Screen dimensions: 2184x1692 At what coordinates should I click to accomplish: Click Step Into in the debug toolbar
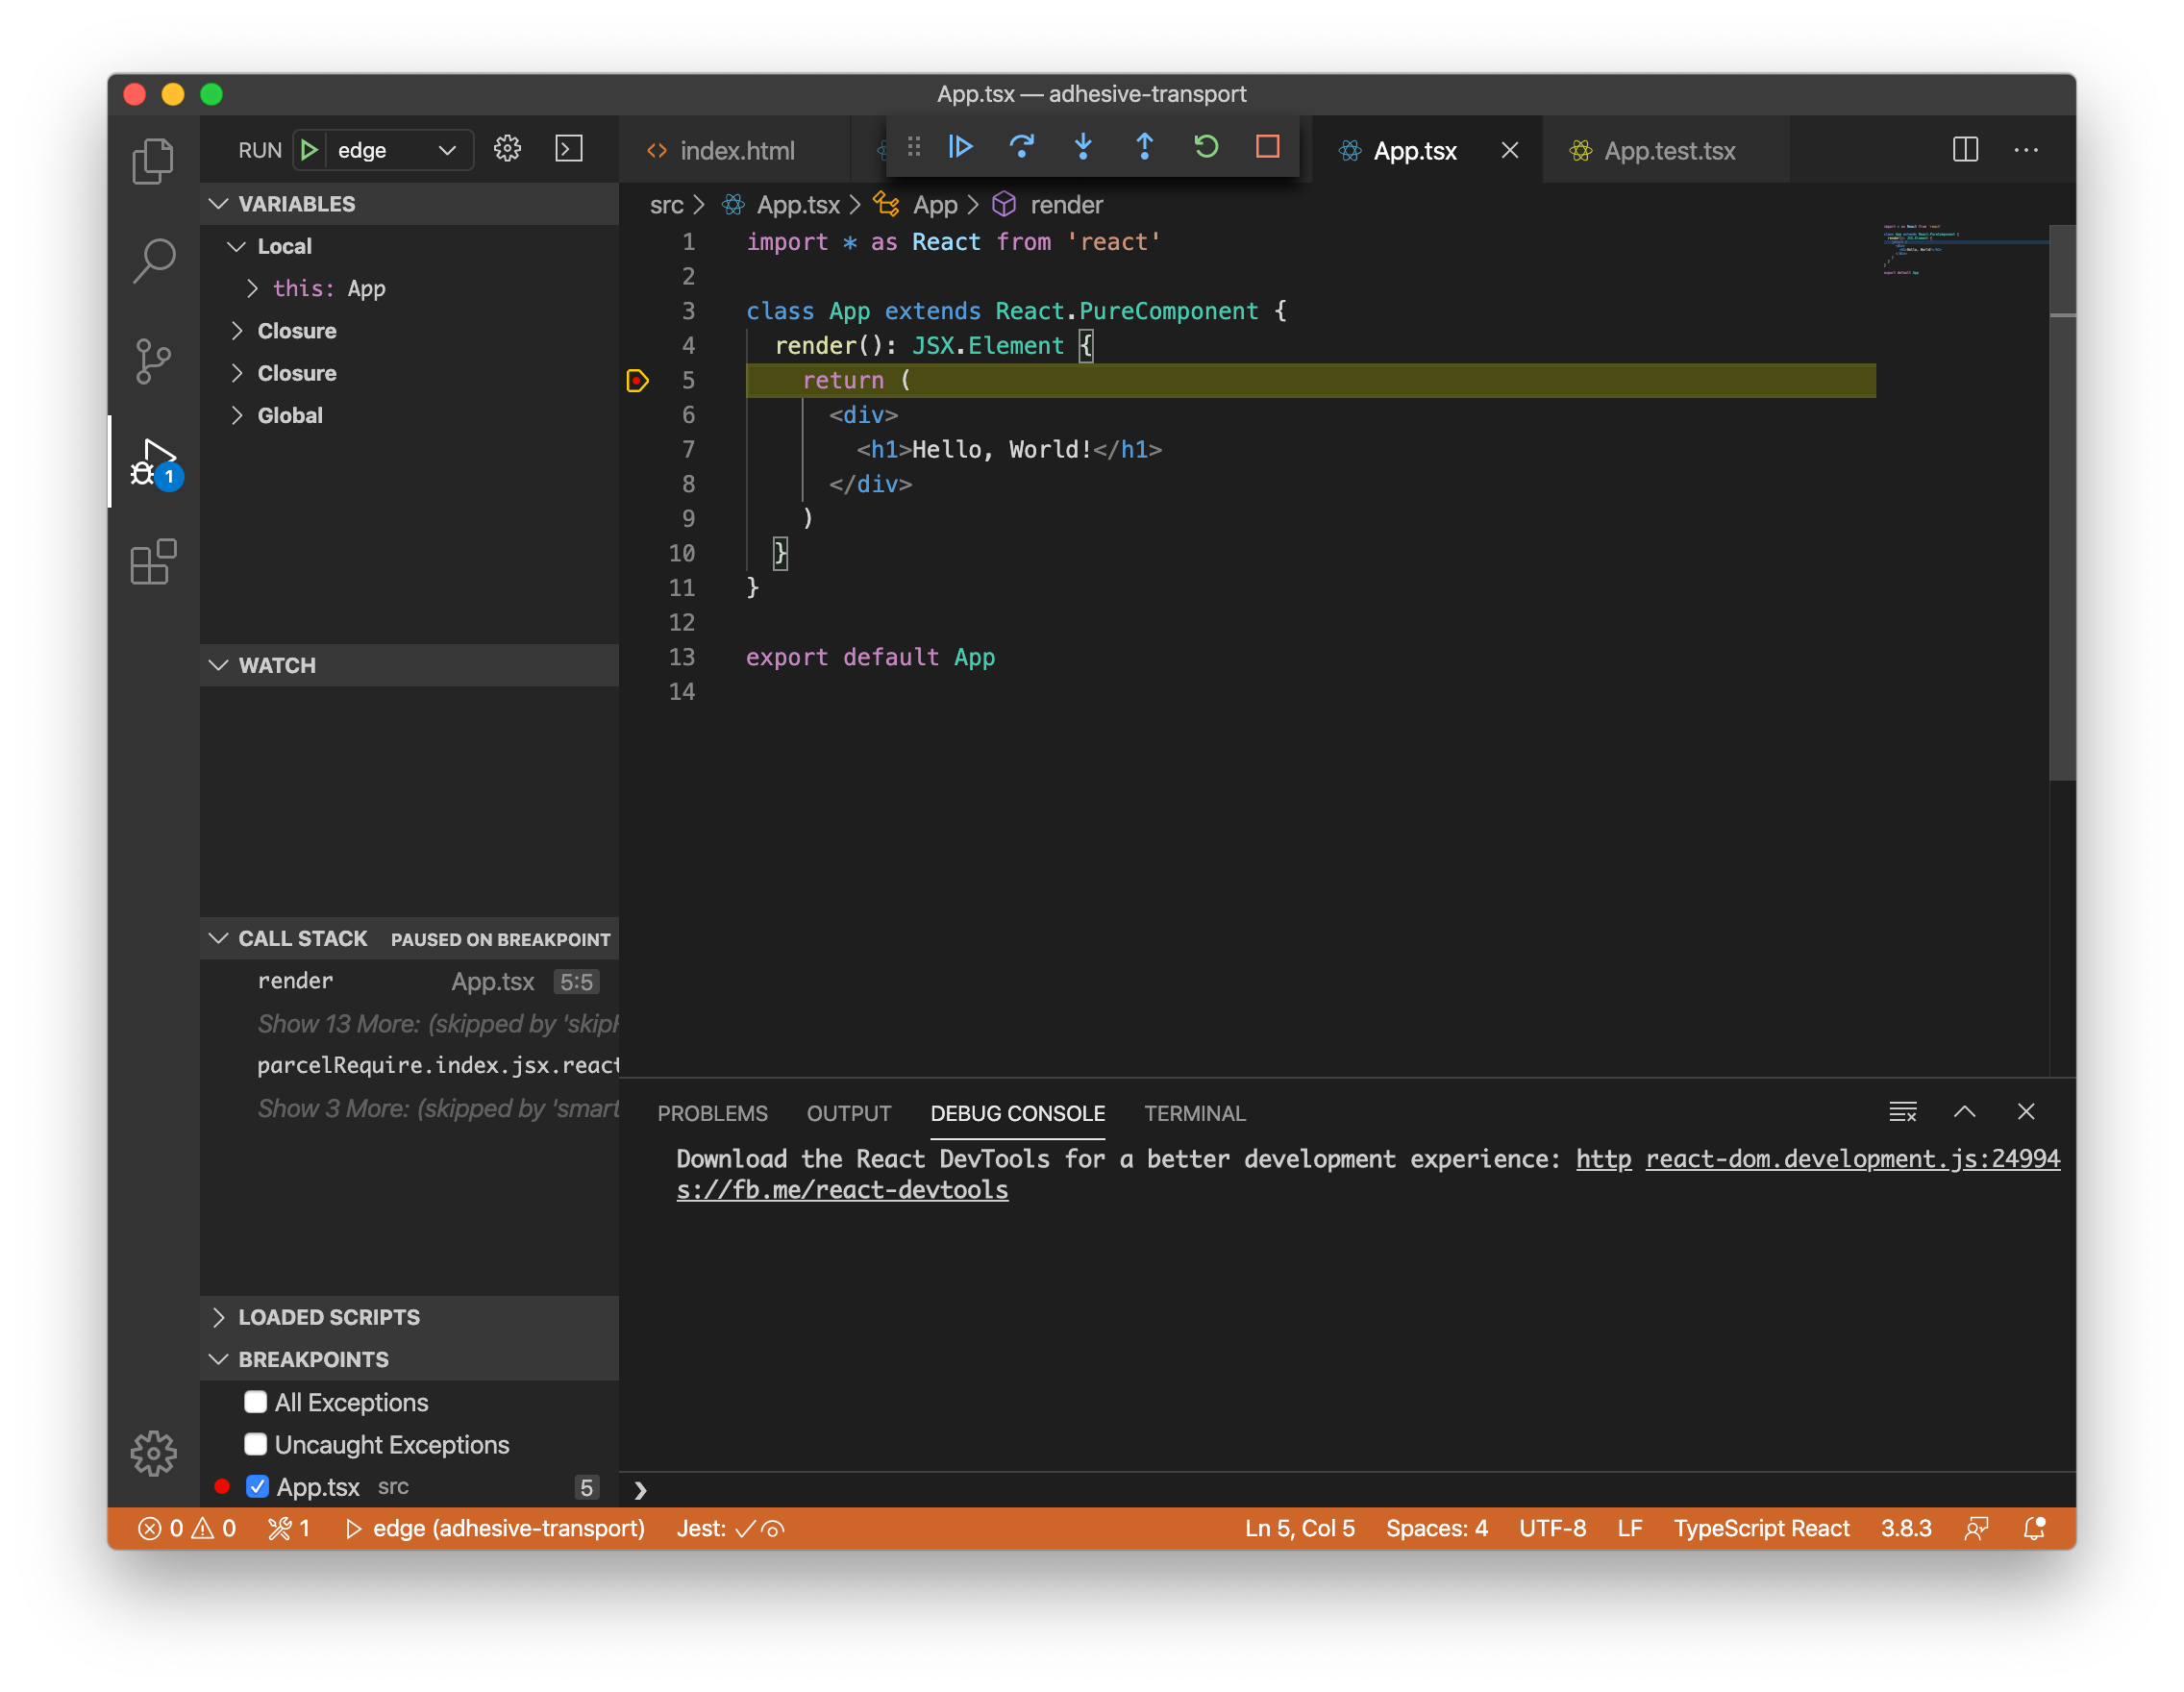click(1083, 146)
